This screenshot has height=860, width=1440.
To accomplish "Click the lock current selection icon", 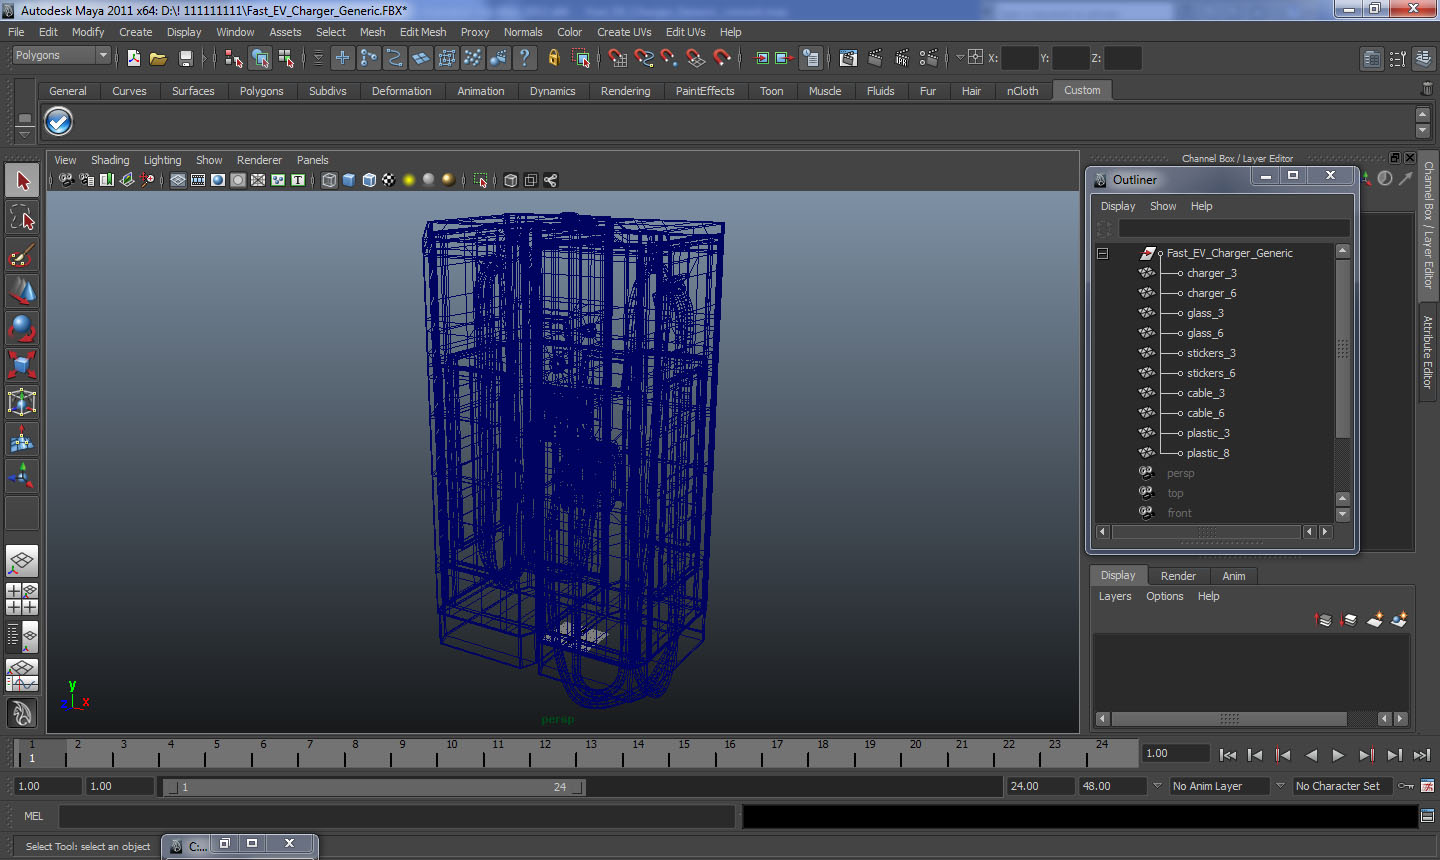I will coord(553,58).
